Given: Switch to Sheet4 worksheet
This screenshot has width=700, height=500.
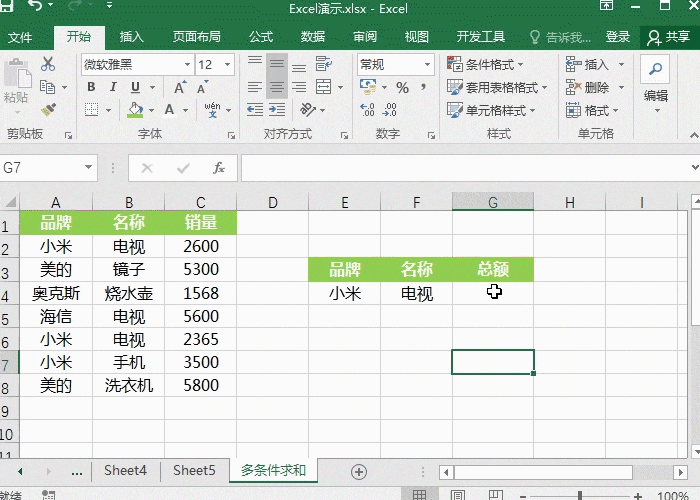Looking at the screenshot, I should 125,470.
